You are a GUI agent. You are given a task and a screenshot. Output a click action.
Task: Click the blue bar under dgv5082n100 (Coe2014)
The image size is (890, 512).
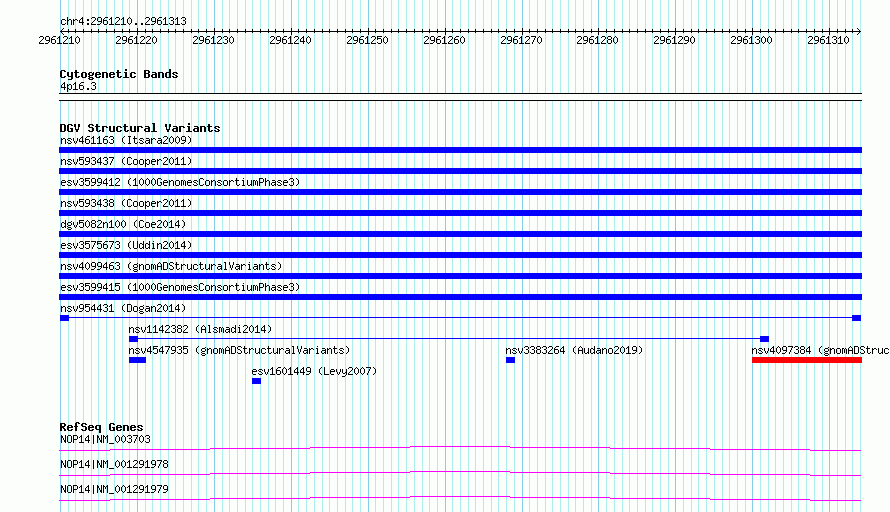[460, 234]
